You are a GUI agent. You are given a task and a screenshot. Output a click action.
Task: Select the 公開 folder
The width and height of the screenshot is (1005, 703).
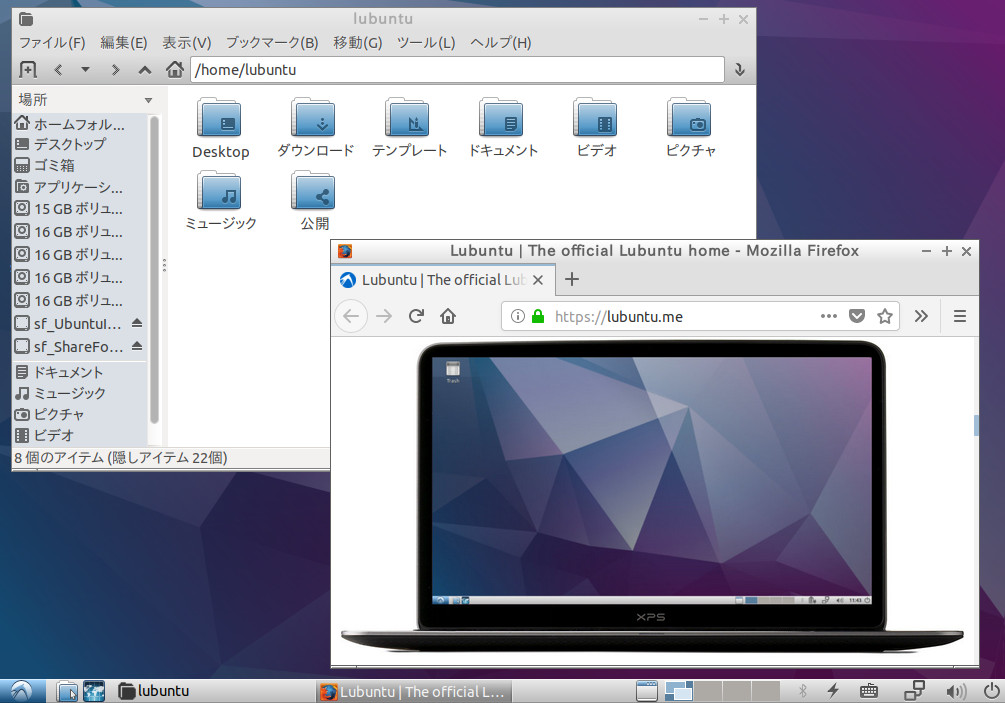314,201
